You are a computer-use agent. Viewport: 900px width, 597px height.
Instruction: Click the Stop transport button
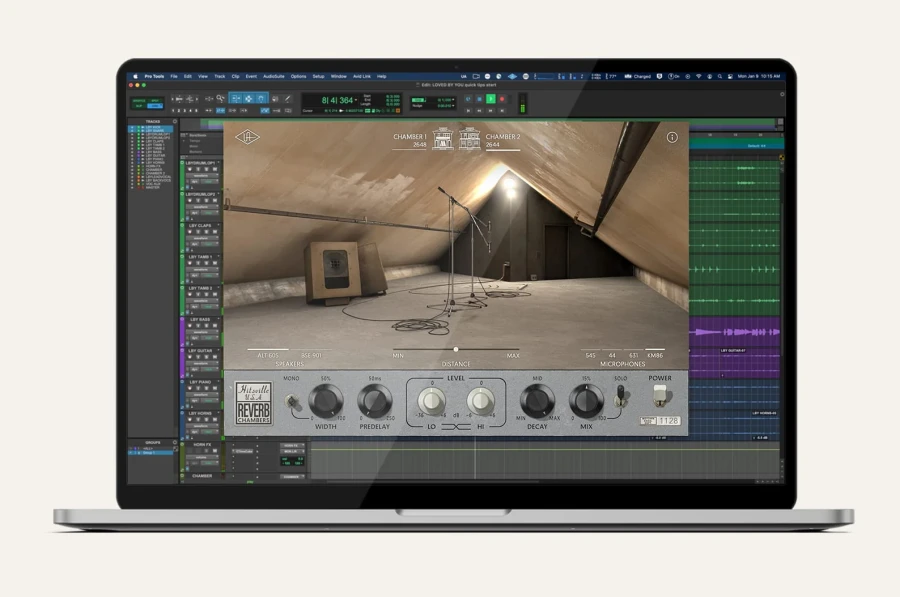point(479,99)
